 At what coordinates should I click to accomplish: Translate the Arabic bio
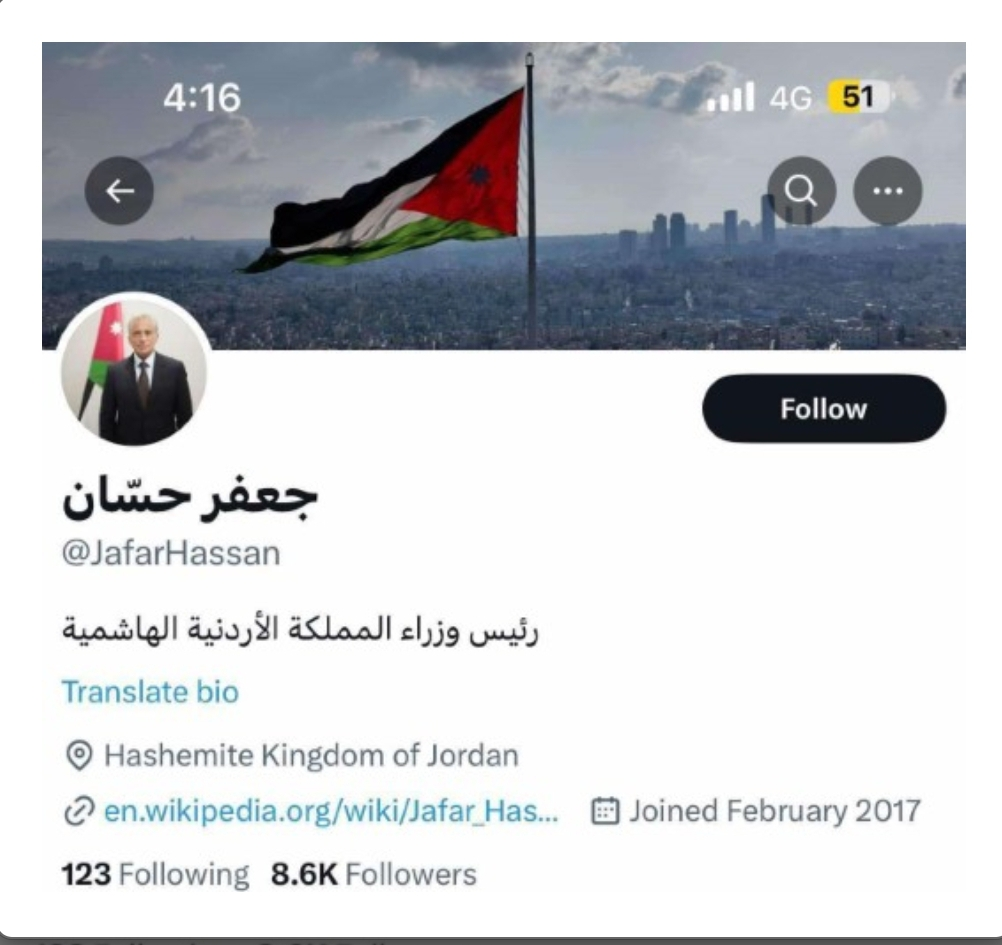pyautogui.click(x=150, y=692)
